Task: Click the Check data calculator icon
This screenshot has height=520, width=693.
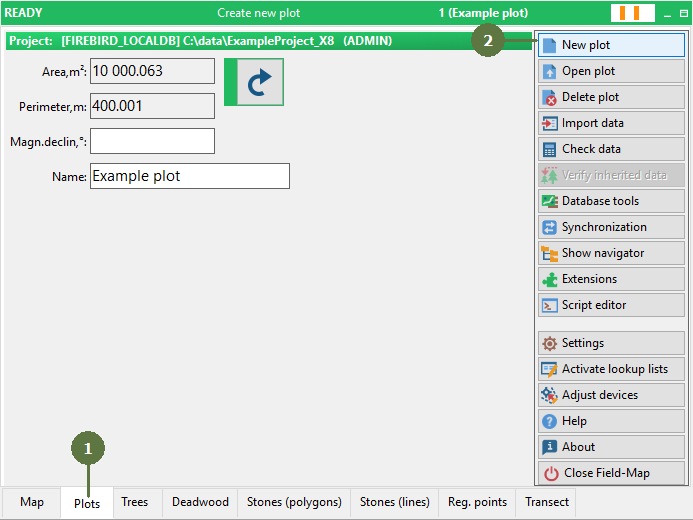Action: [549, 149]
